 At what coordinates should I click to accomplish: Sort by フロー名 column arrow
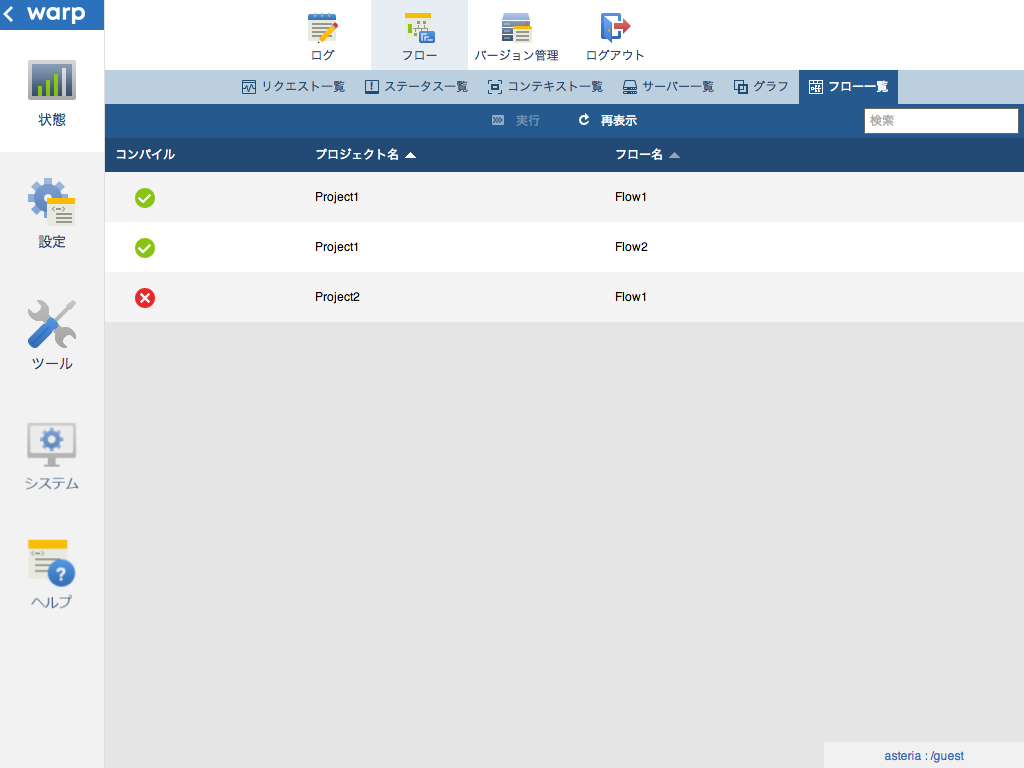click(675, 155)
